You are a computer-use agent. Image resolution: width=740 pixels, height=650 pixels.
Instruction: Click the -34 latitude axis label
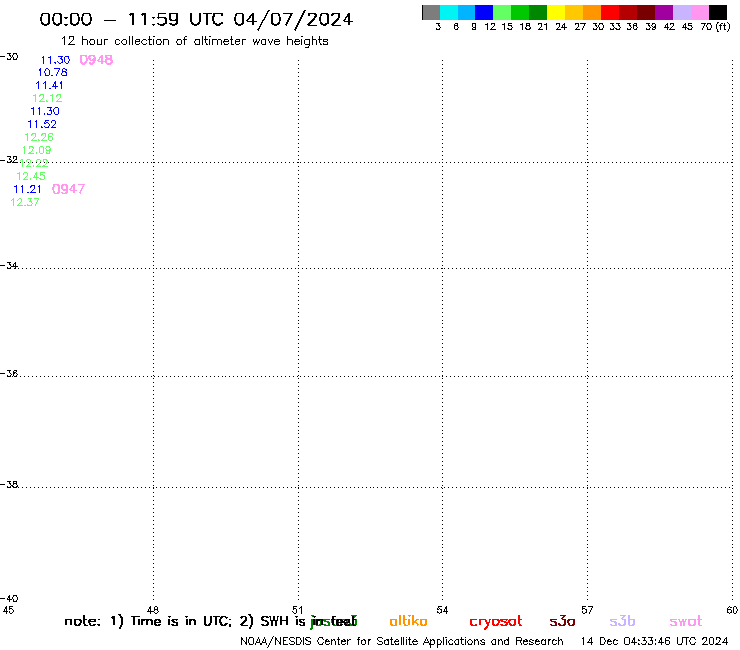[9, 266]
